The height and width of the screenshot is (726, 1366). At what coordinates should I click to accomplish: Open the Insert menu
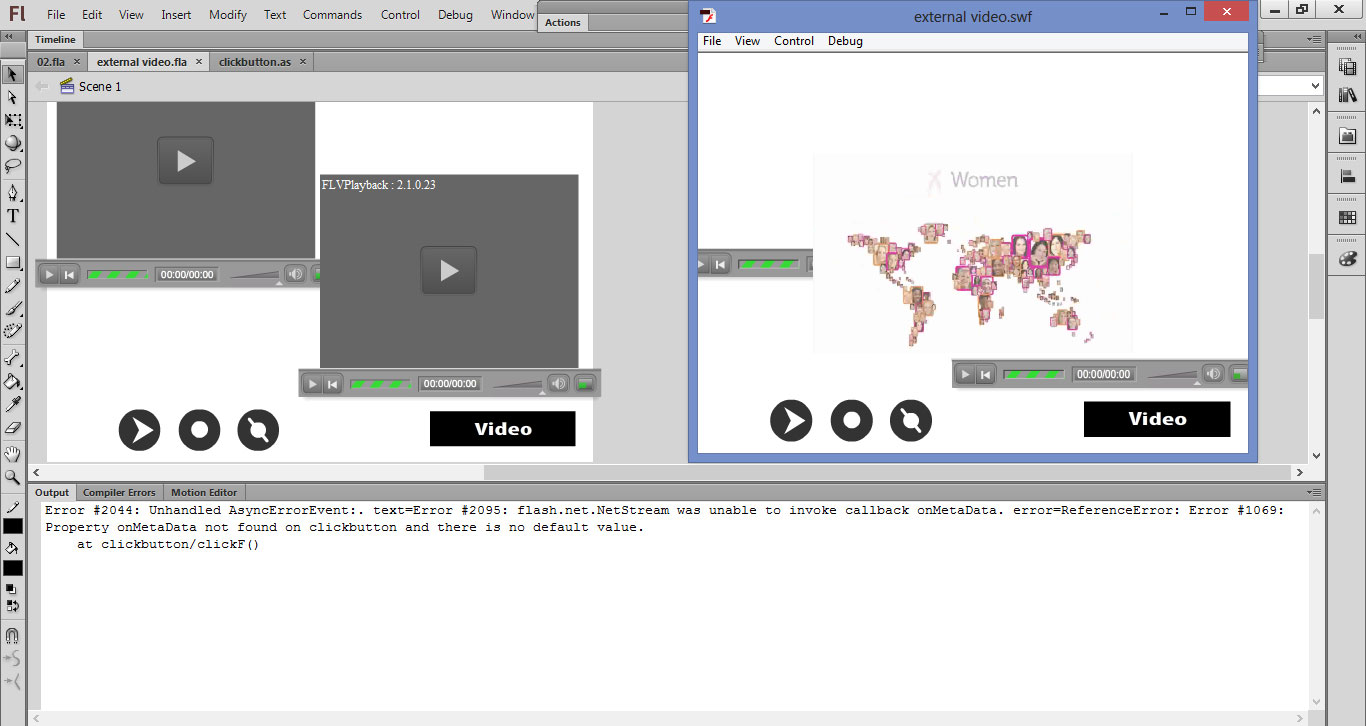pos(176,15)
